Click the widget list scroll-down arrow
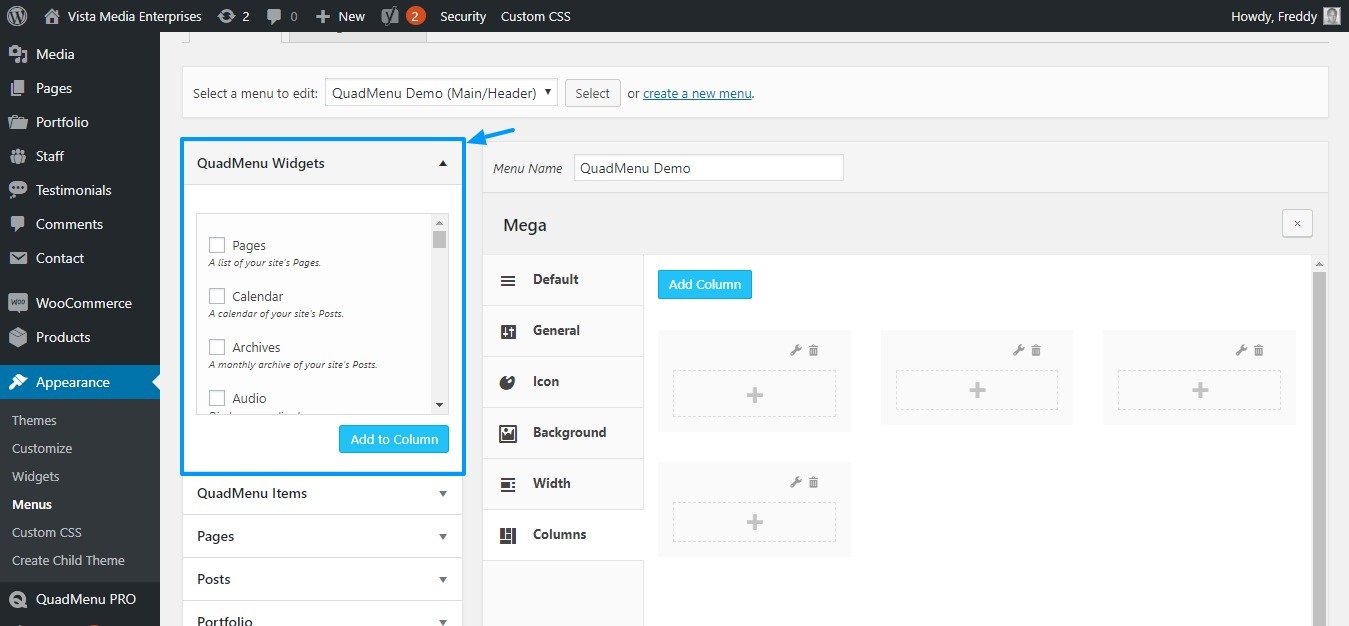Viewport: 1349px width, 626px height. pyautogui.click(x=439, y=405)
